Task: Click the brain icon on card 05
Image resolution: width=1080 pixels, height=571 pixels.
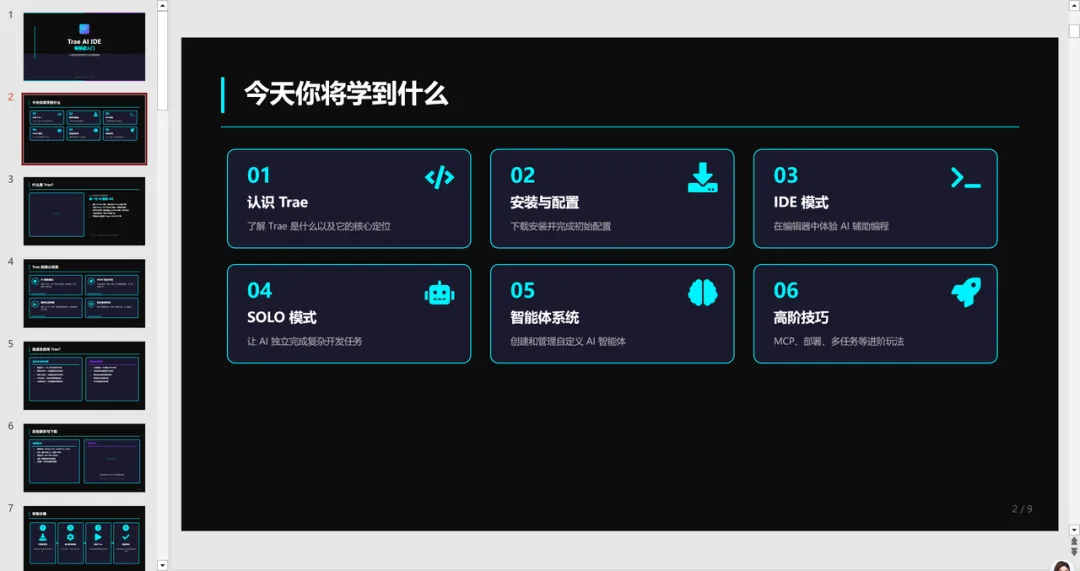Action: coord(703,293)
